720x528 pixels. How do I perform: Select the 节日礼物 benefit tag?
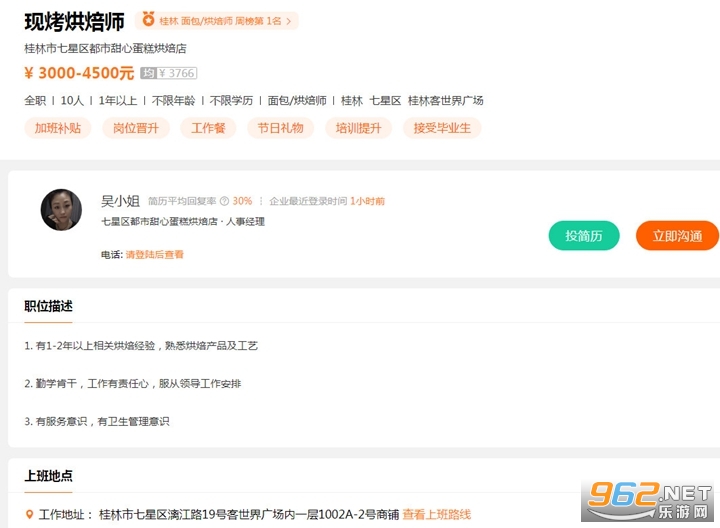[x=281, y=128]
